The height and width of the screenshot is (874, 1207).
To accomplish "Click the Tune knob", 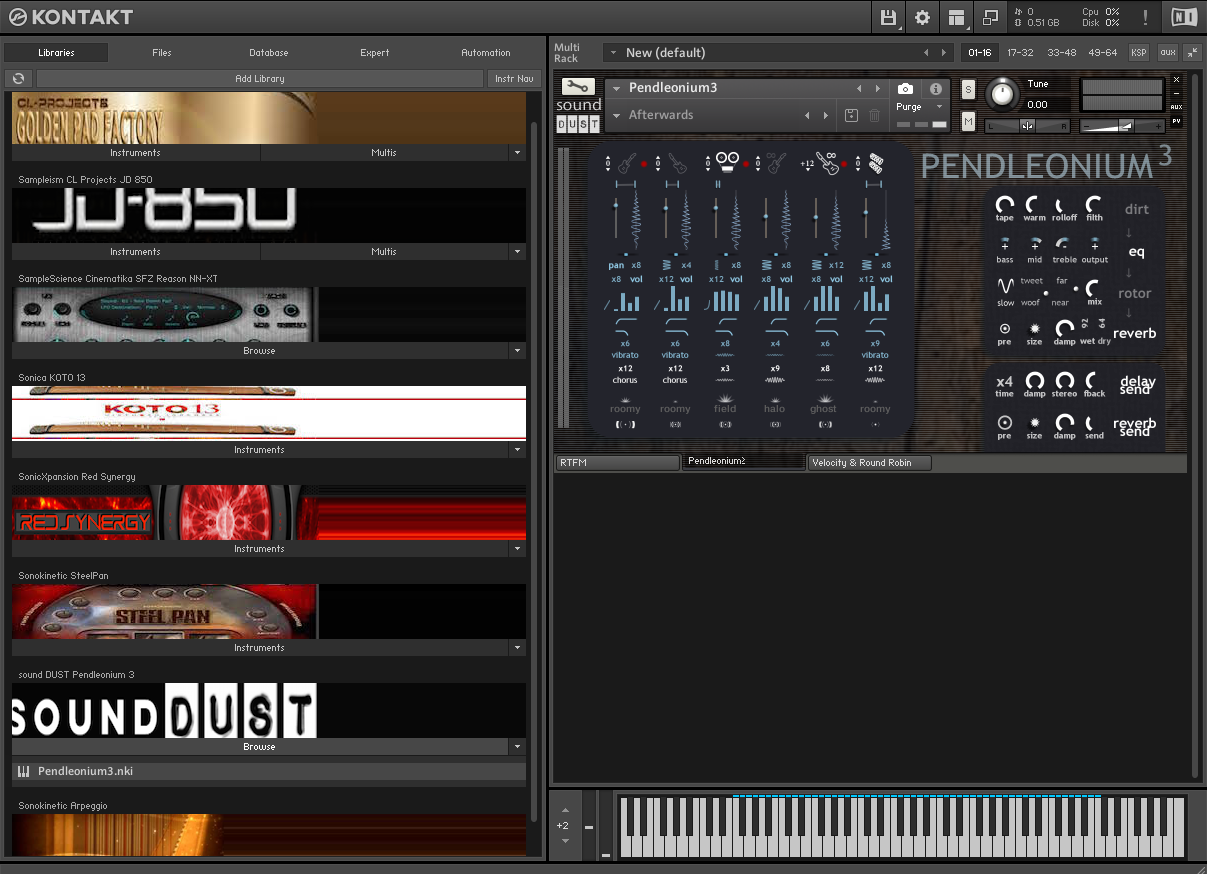I will click(1000, 95).
